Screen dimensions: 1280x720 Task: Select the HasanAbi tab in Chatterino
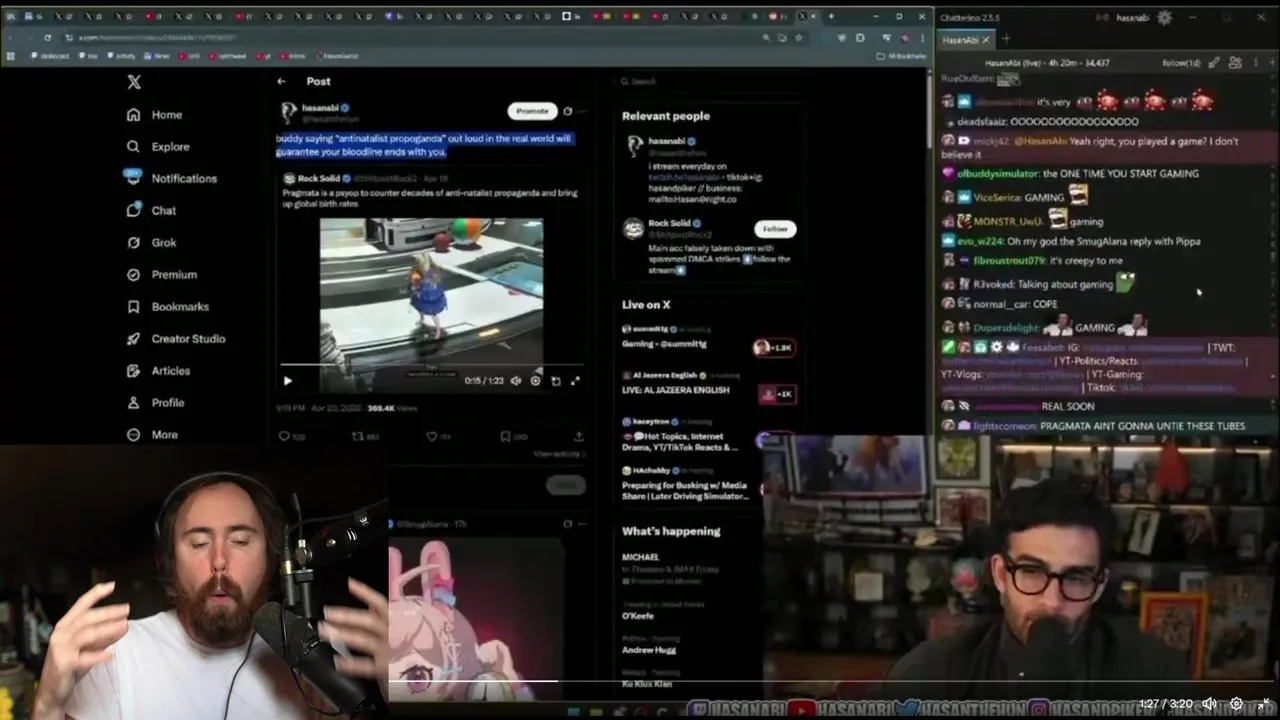point(960,40)
